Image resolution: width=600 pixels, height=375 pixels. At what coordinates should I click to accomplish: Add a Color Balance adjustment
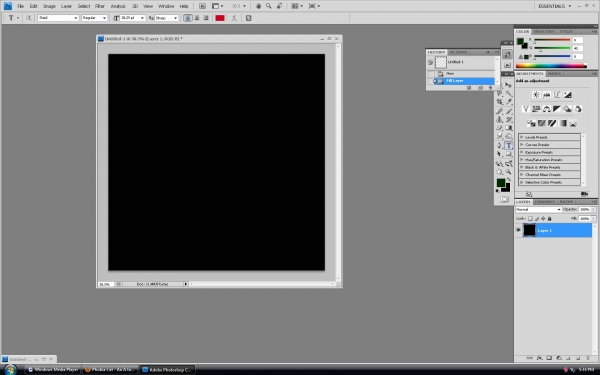pos(546,109)
